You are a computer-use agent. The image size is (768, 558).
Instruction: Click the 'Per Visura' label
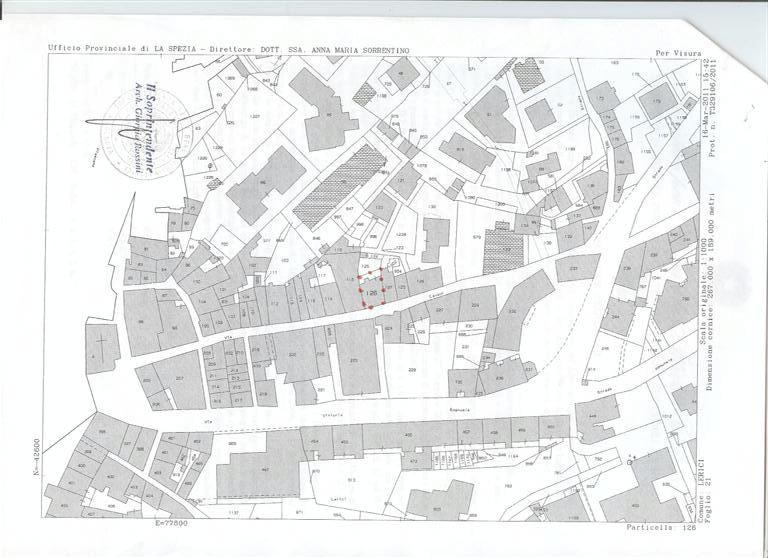pyautogui.click(x=678, y=51)
